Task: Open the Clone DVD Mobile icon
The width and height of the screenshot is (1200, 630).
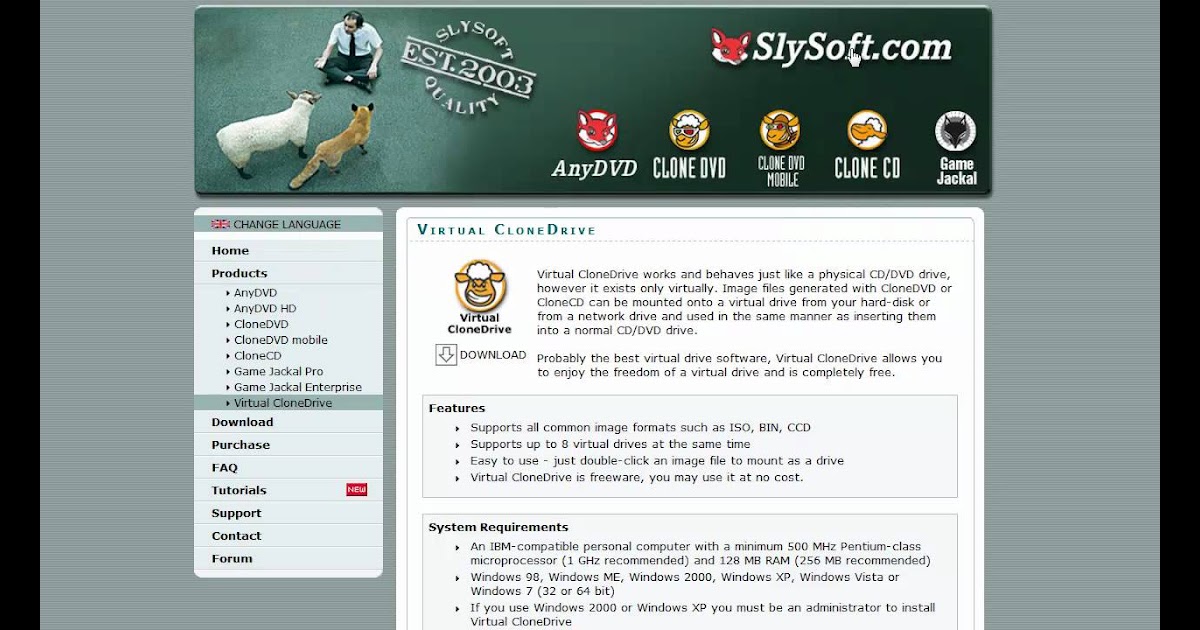Action: click(781, 131)
